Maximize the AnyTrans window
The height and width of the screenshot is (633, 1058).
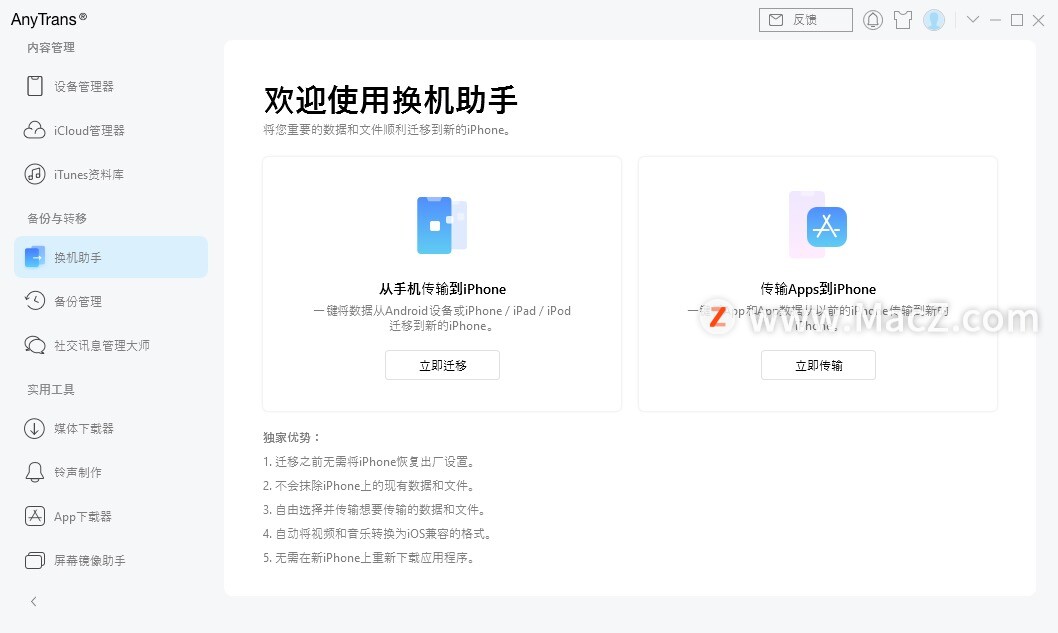(x=1017, y=20)
